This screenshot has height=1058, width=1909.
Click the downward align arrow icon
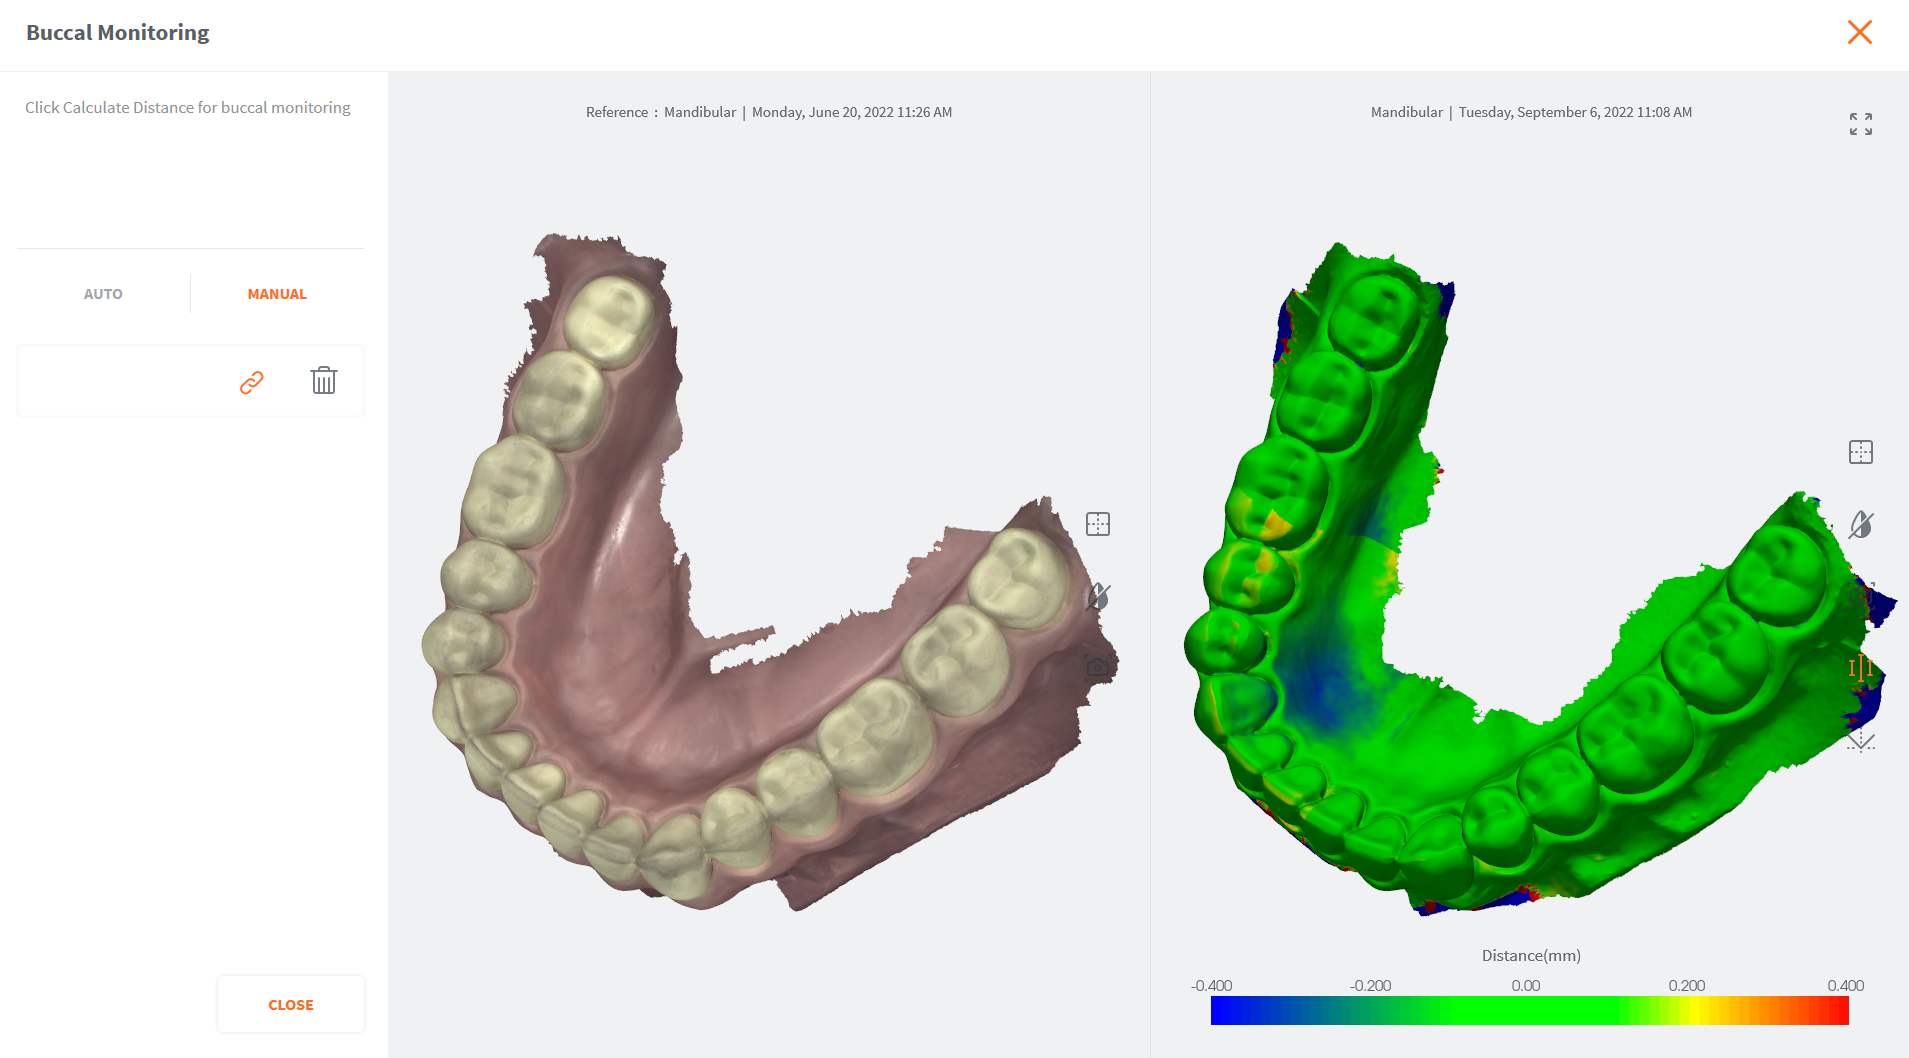tap(1861, 741)
